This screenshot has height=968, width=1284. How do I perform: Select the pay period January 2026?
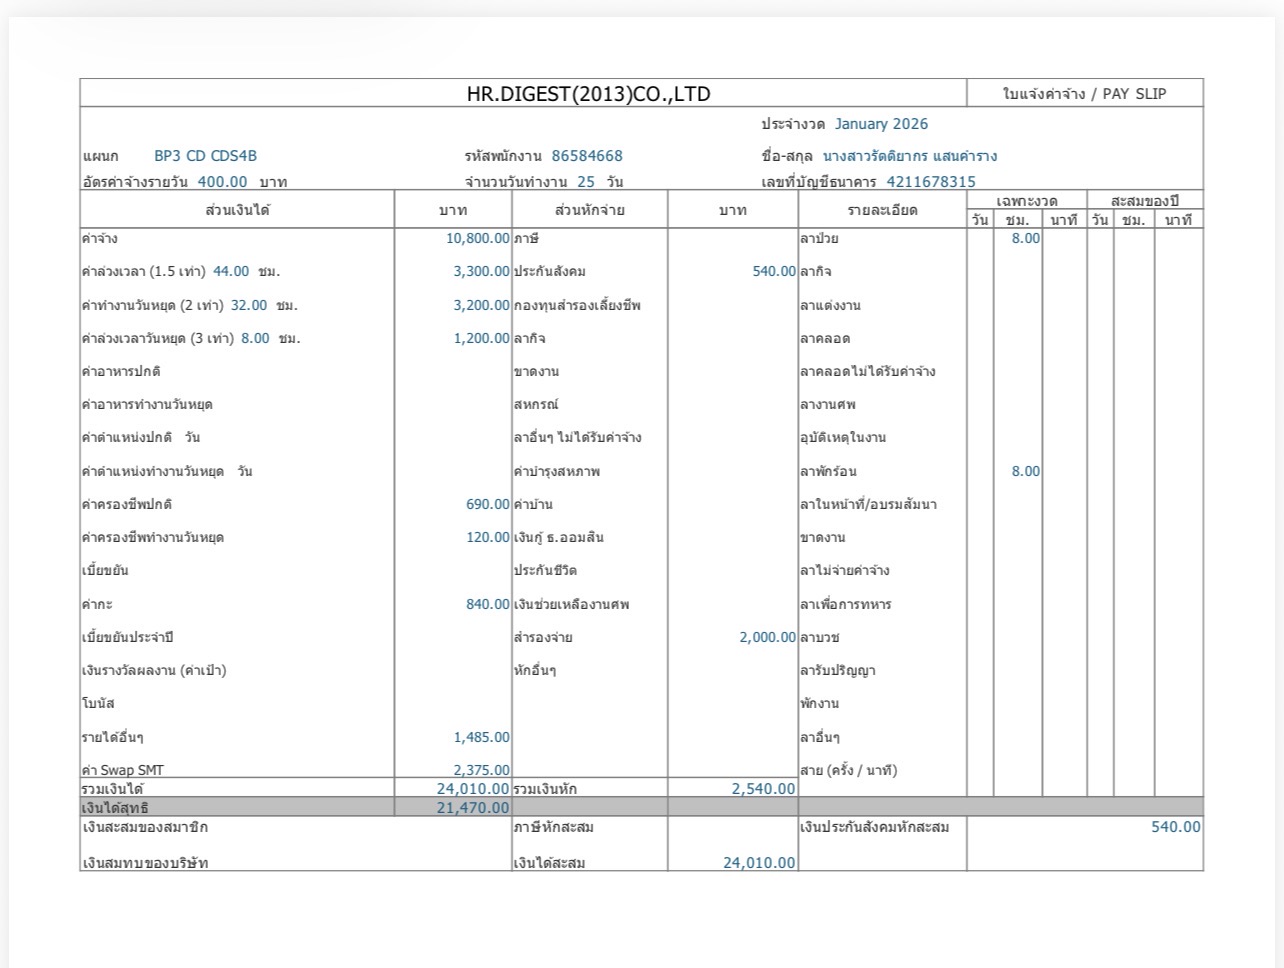pos(881,124)
